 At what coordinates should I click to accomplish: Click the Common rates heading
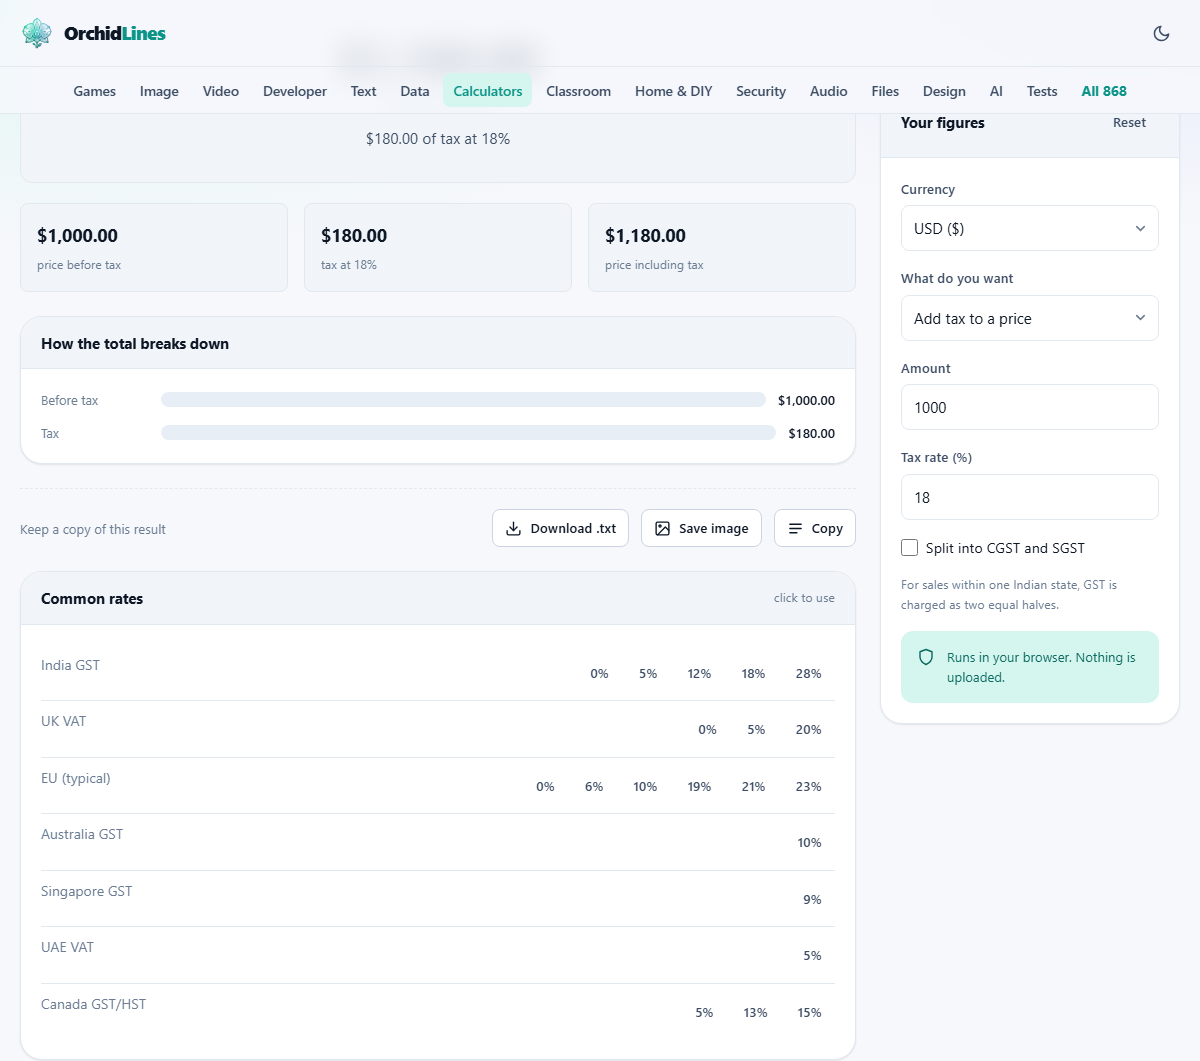[x=92, y=599]
